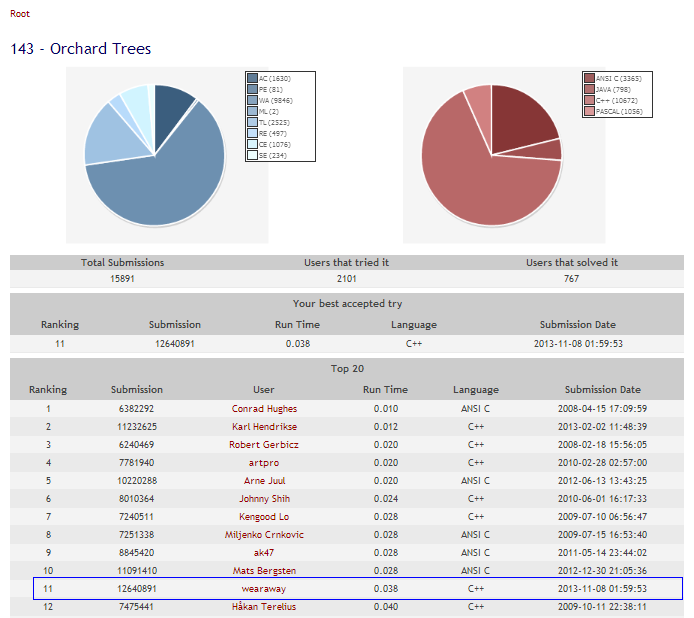Click user name Conrad Hughes
This screenshot has width=694, height=618.
263,408
